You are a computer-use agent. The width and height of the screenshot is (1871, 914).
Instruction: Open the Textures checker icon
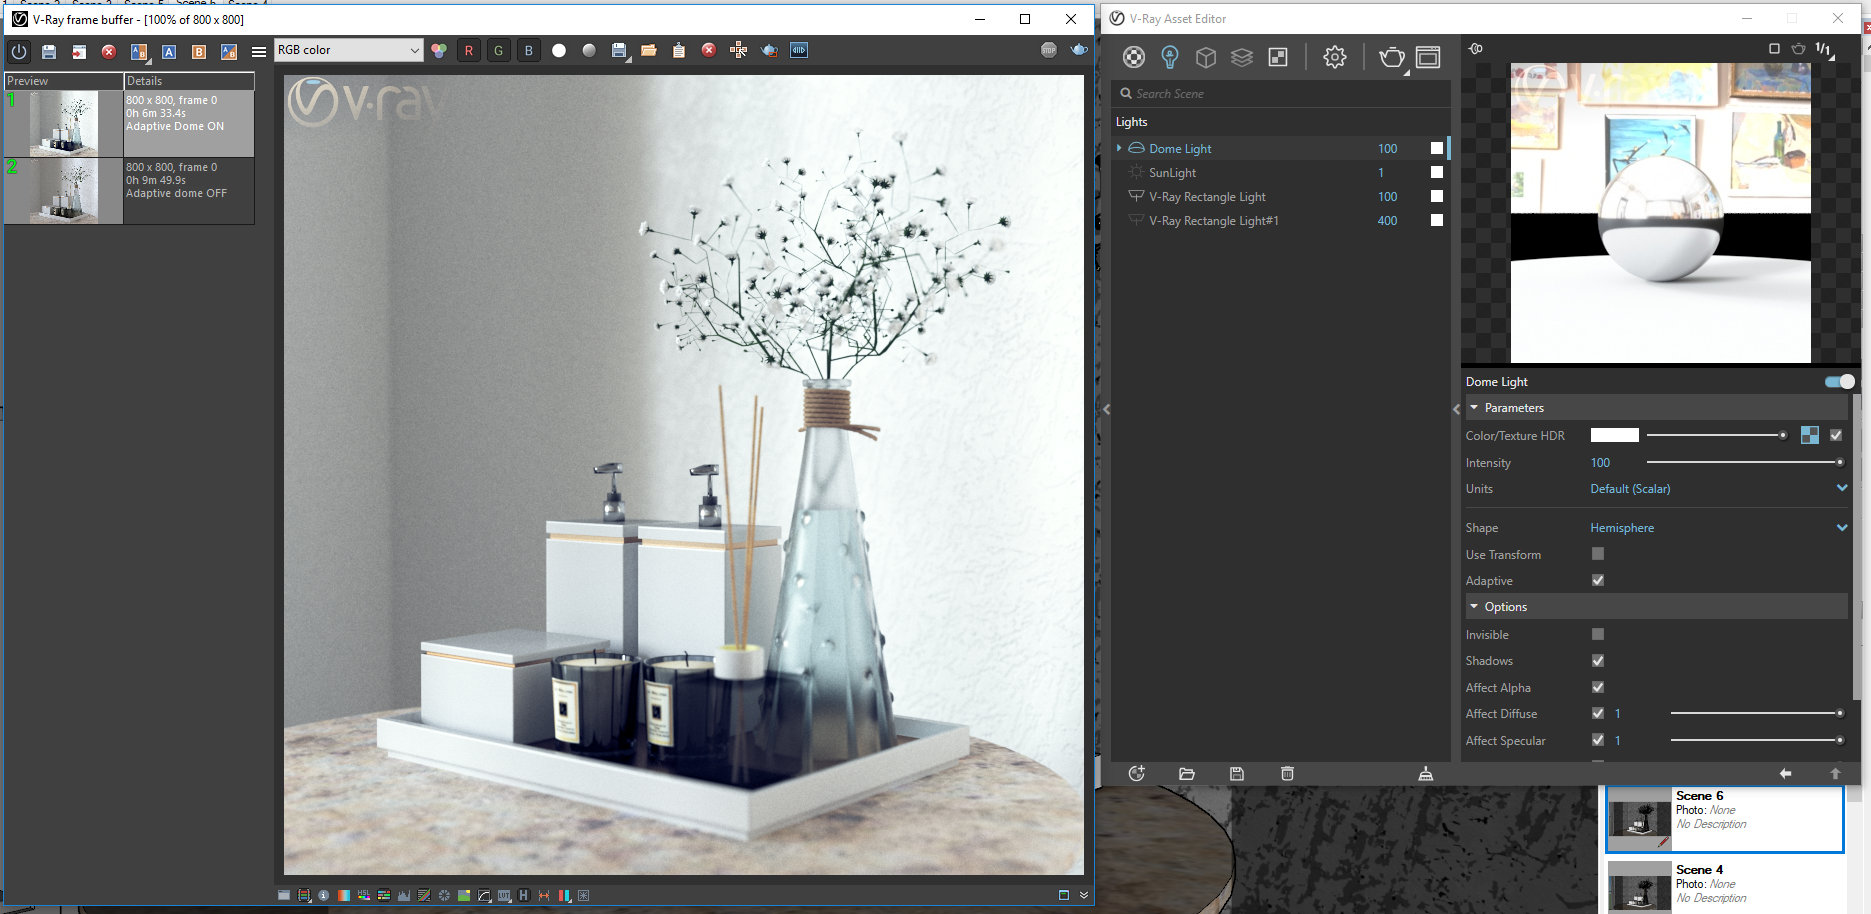1278,57
